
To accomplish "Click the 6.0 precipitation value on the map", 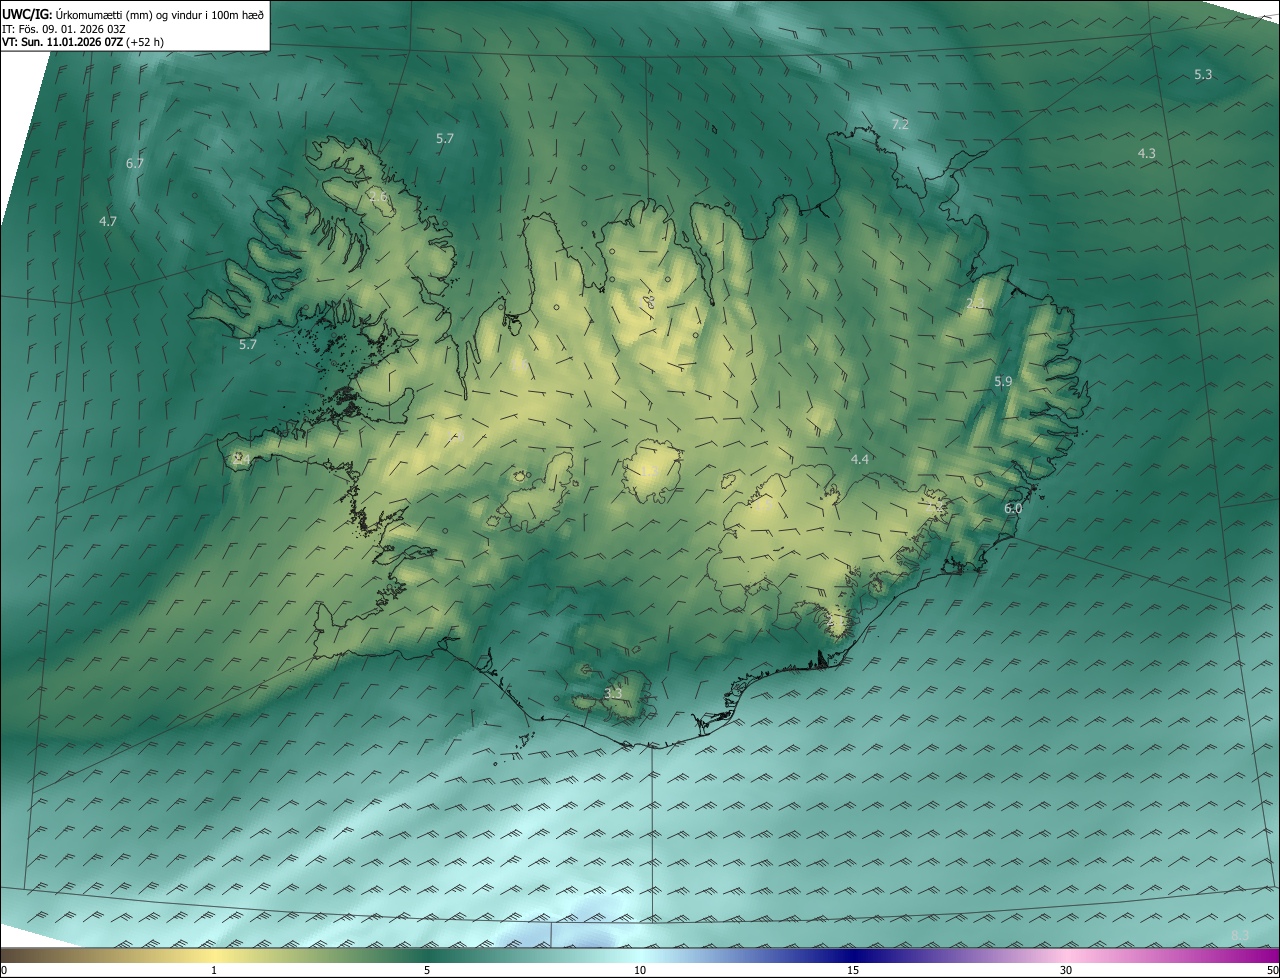I will point(1013,509).
